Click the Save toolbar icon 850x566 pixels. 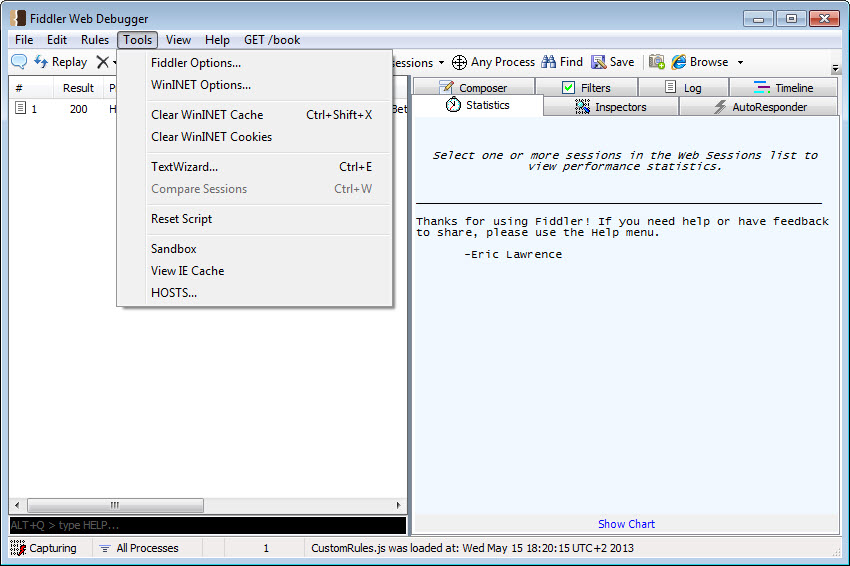(x=598, y=62)
